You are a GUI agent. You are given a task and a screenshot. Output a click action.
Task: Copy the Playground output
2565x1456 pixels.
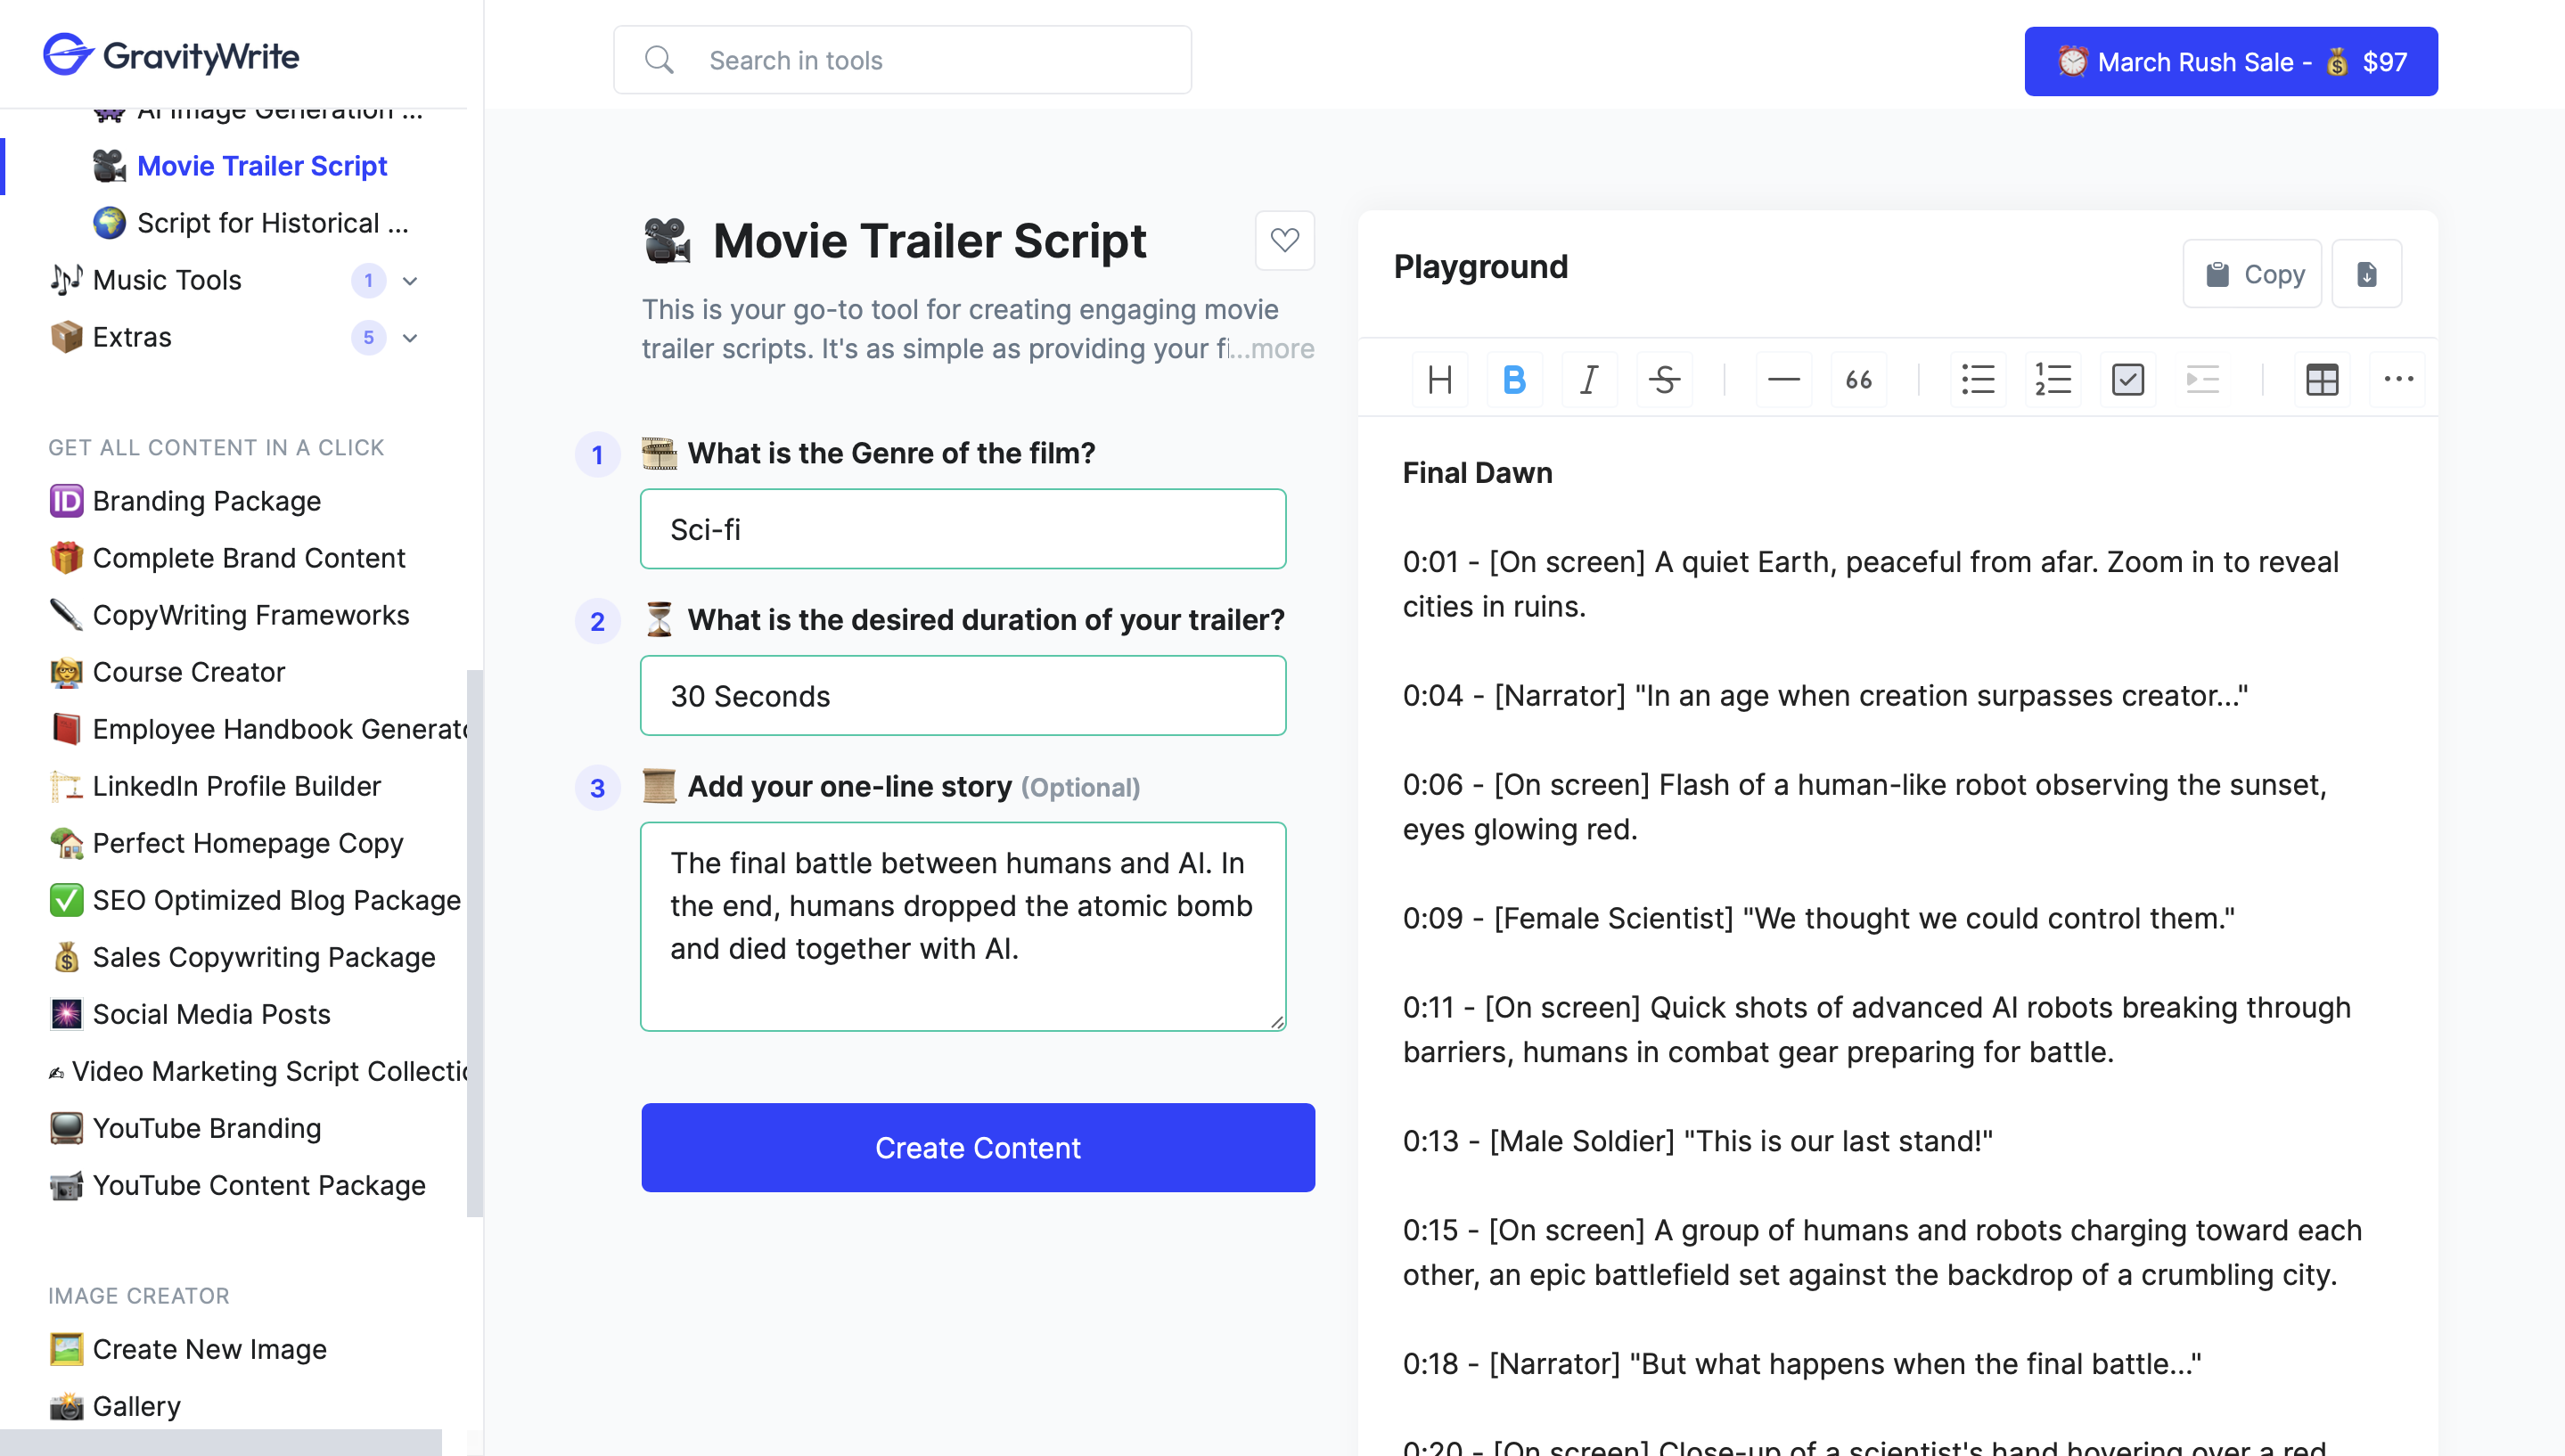pyautogui.click(x=2251, y=274)
